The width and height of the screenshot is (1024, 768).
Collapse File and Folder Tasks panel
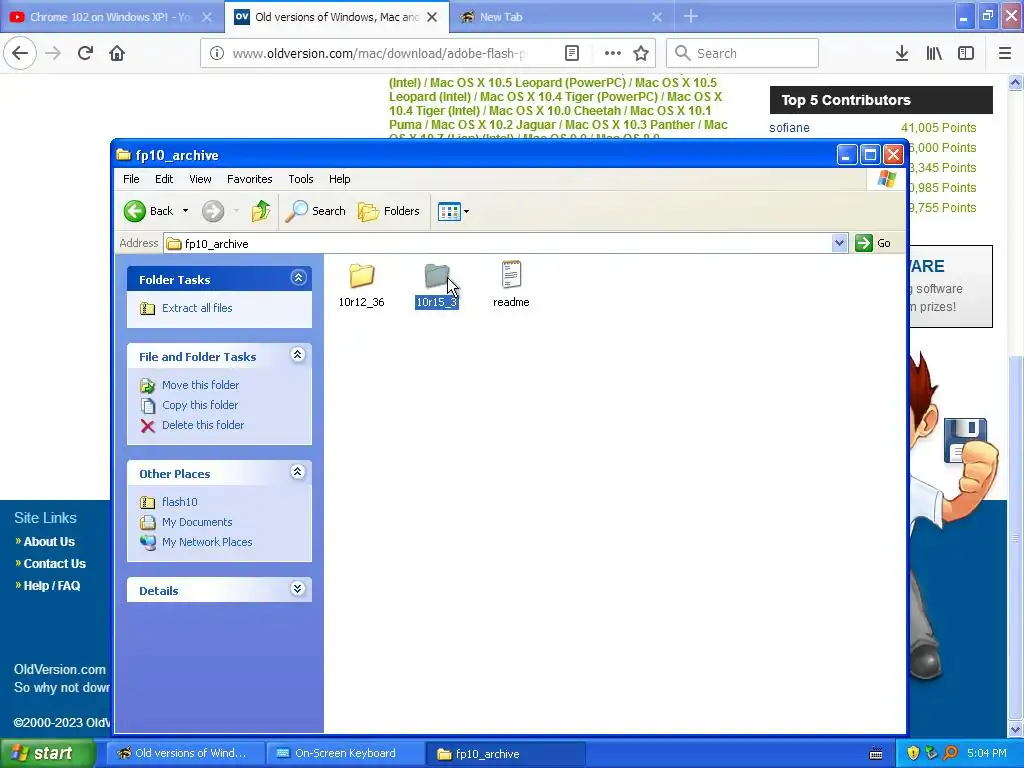coord(298,355)
